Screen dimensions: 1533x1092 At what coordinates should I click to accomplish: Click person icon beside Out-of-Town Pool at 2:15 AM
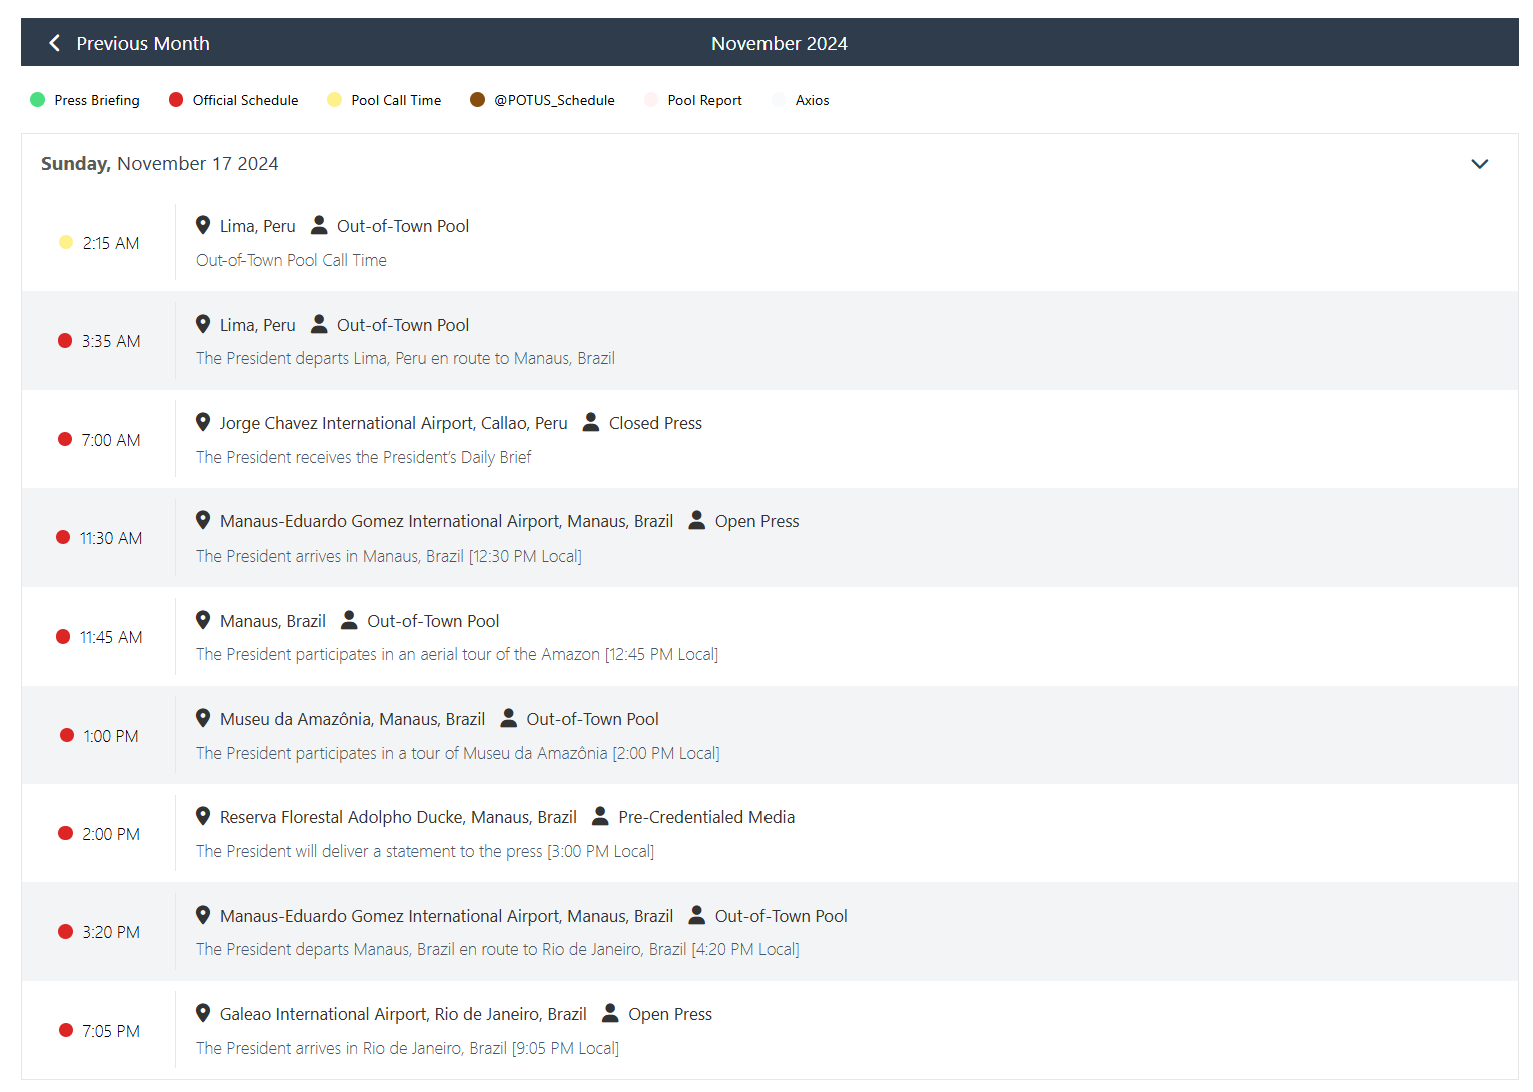click(x=319, y=225)
